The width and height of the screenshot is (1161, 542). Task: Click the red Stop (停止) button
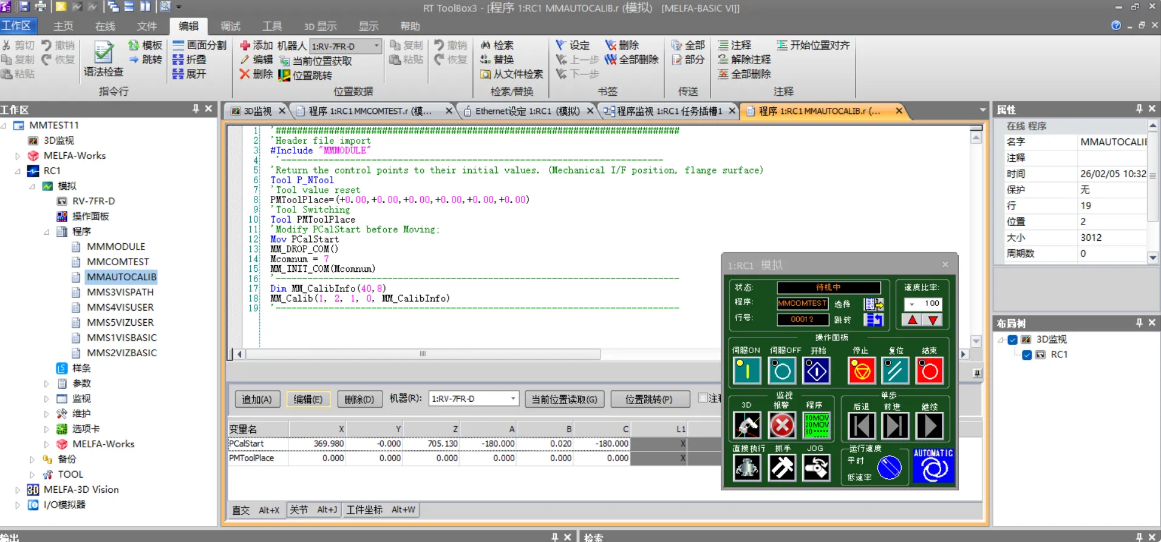(x=861, y=370)
